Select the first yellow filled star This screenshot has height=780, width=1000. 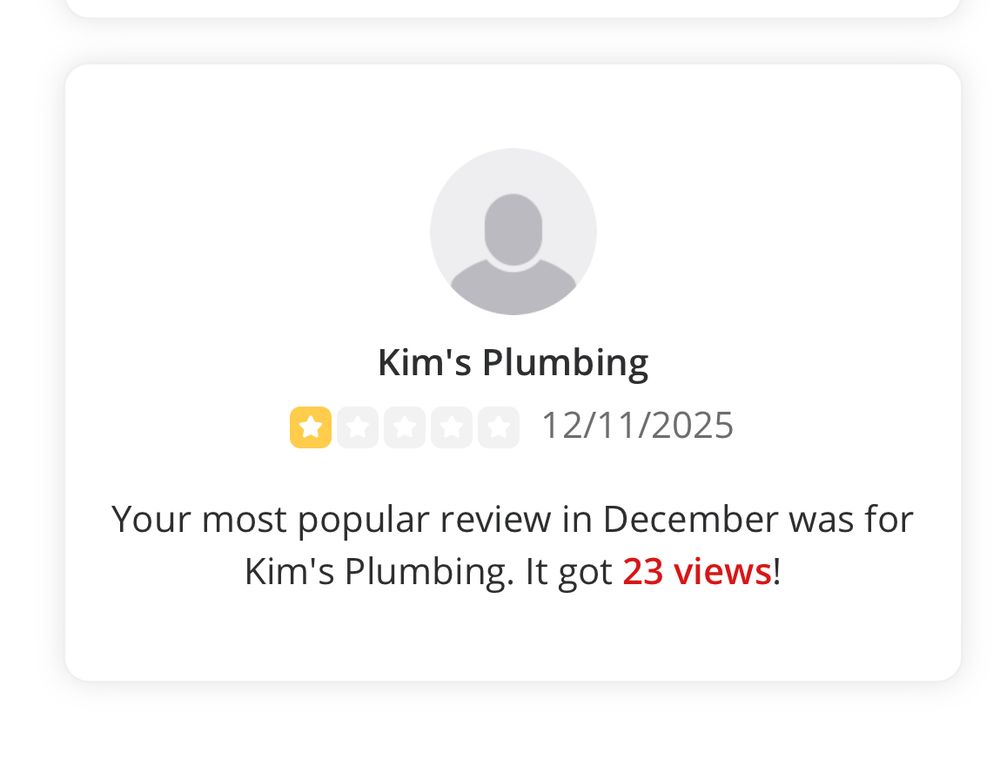(x=310, y=427)
